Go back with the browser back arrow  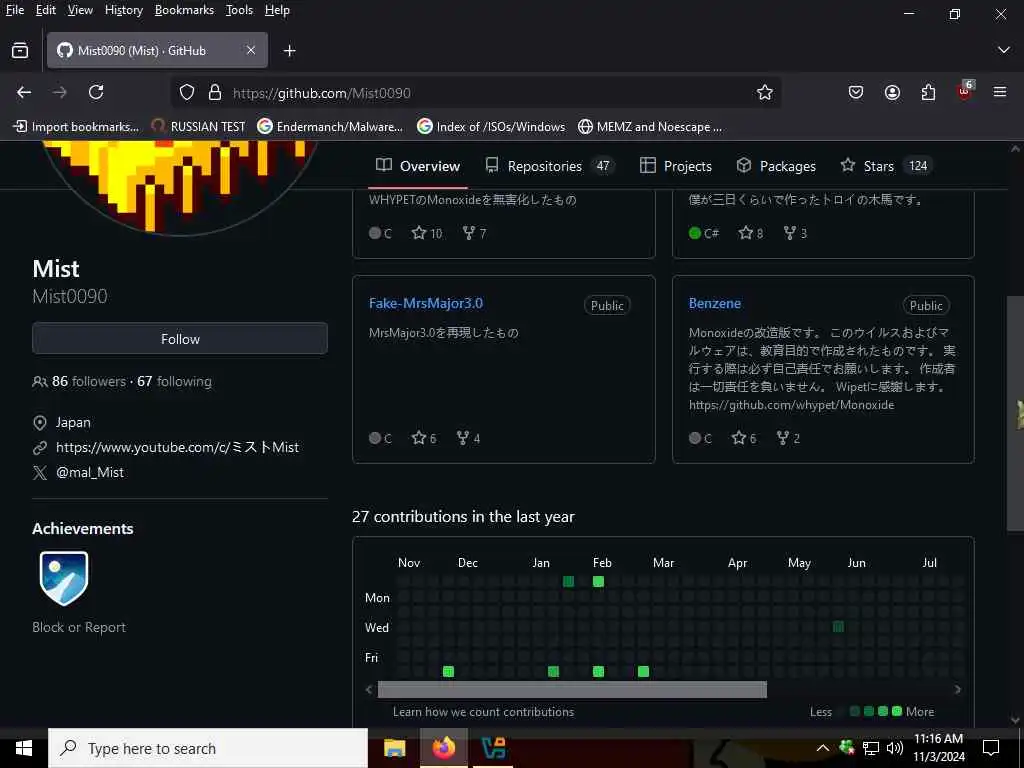[x=24, y=93]
